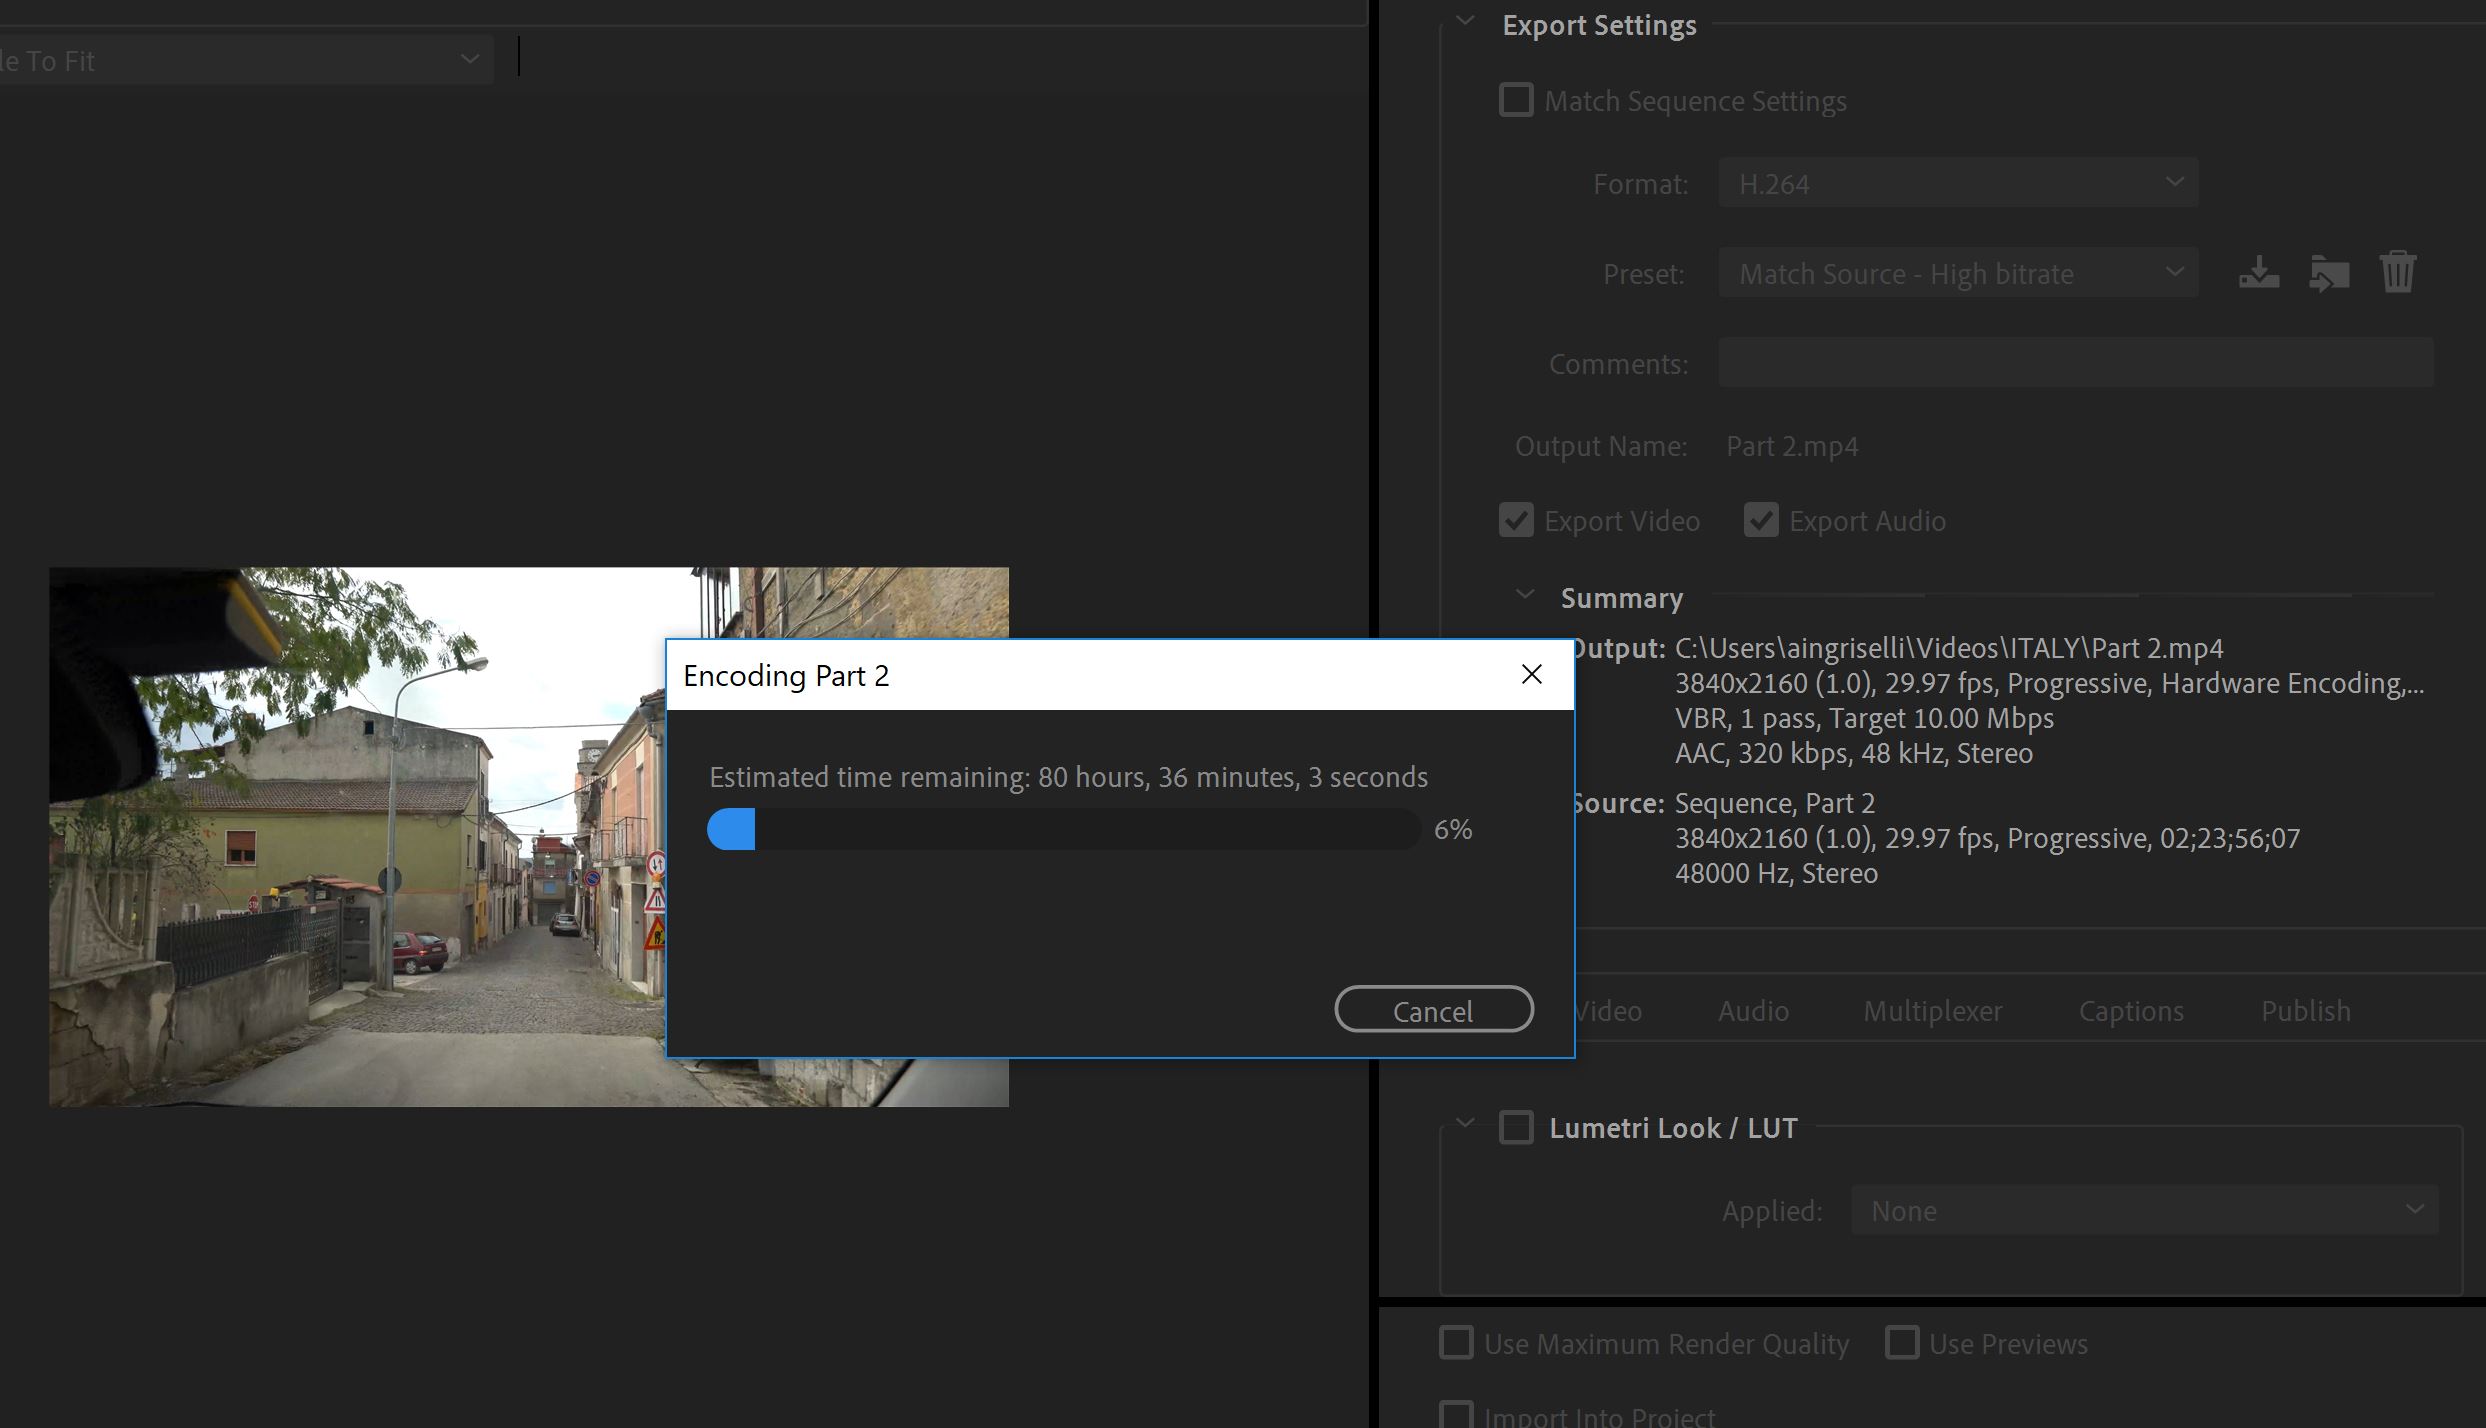Click on the Output Name field
Screen dimensions: 2486x1428
coord(1789,446)
